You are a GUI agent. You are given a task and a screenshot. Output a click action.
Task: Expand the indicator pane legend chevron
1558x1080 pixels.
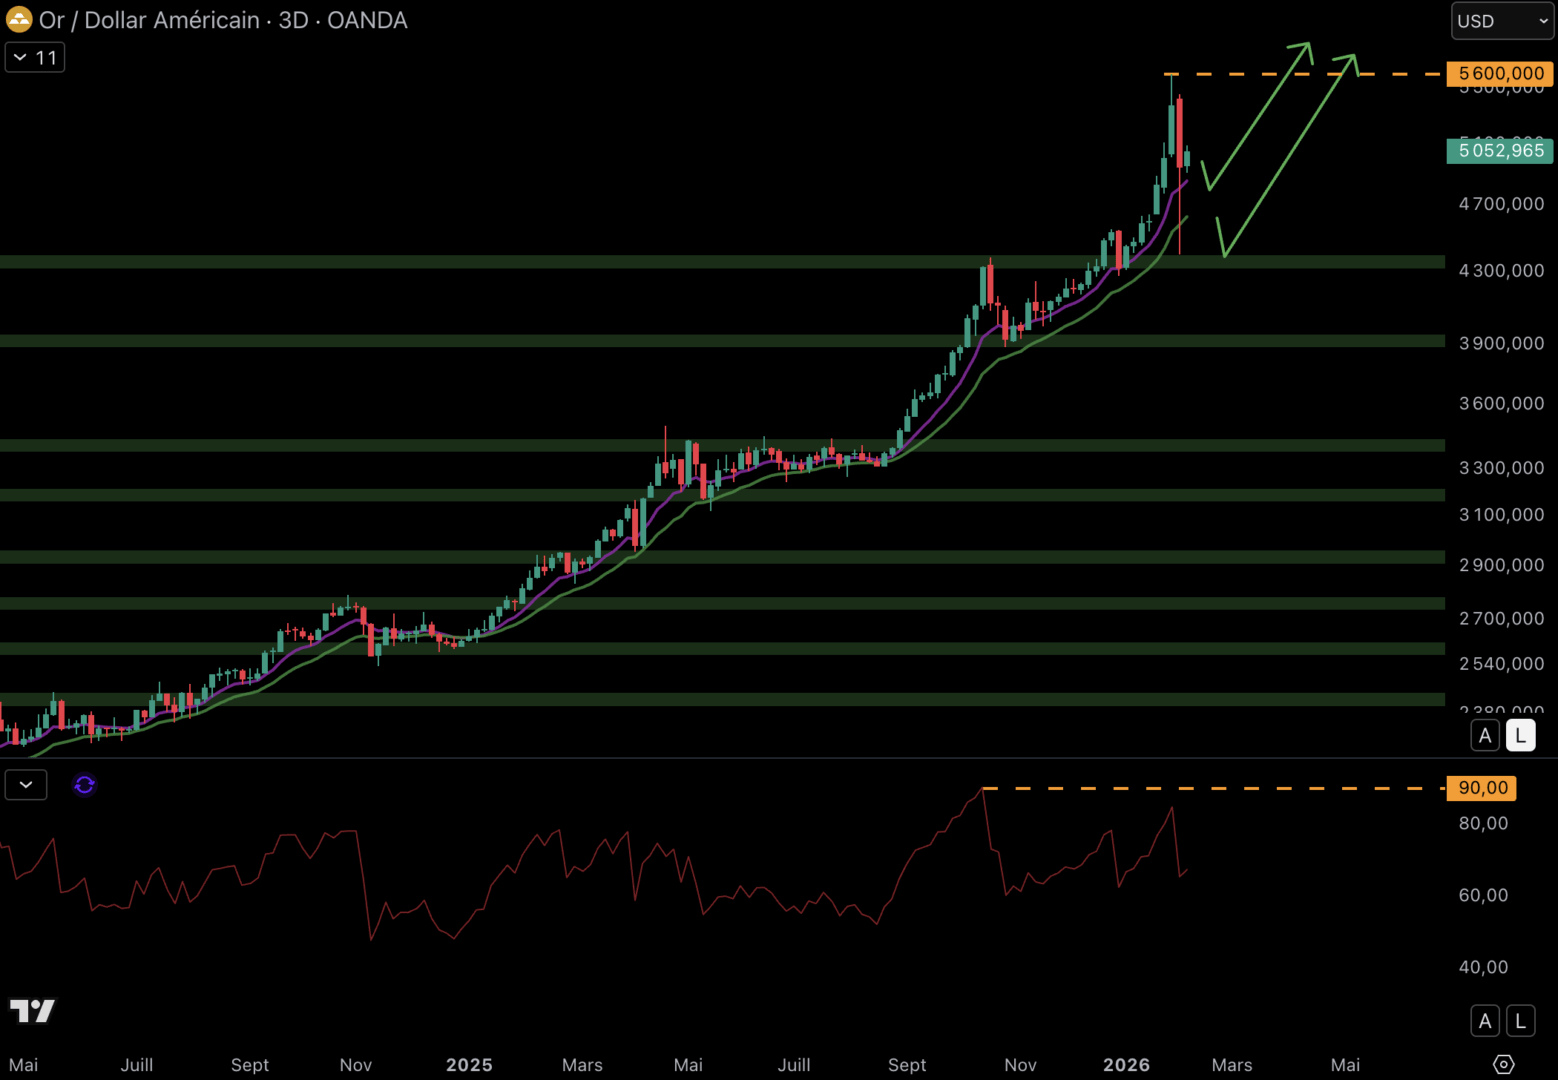[26, 785]
